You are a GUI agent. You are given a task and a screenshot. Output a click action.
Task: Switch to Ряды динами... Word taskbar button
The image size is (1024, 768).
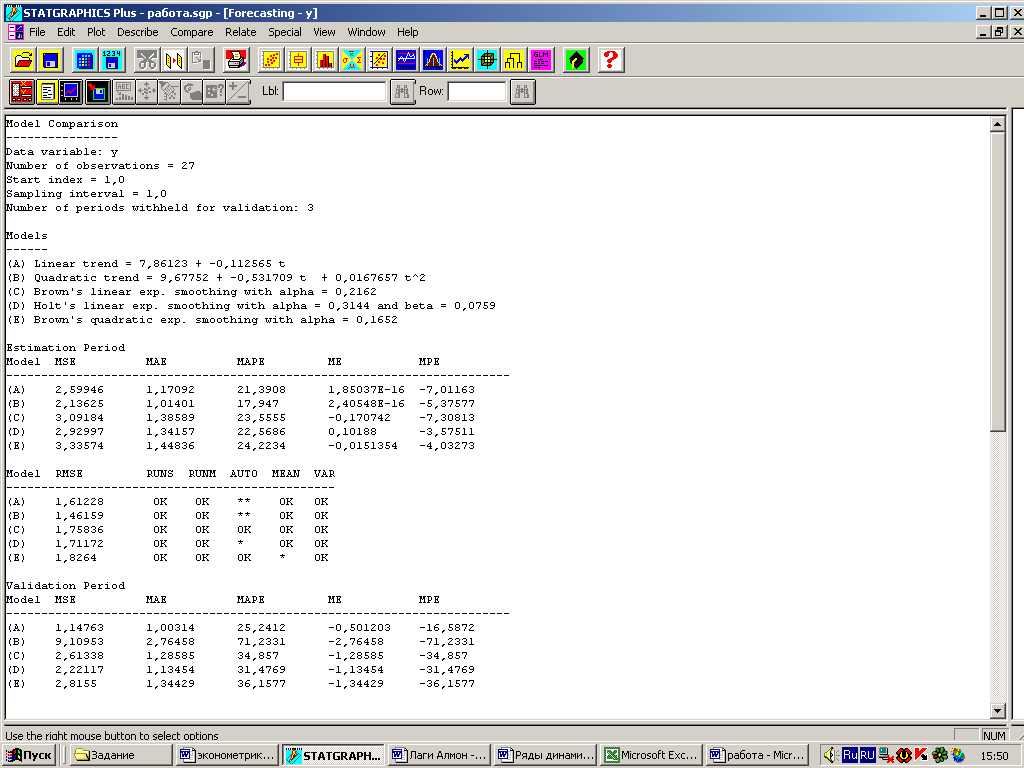pos(545,755)
